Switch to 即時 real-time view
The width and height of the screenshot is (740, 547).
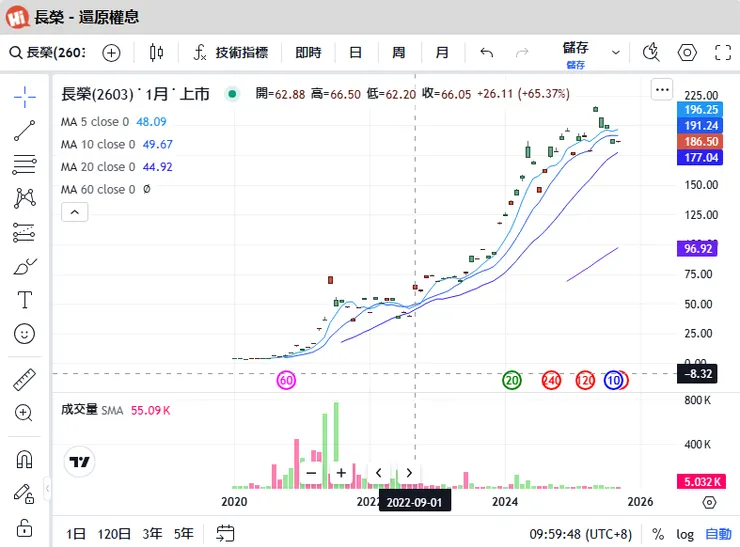pyautogui.click(x=308, y=52)
